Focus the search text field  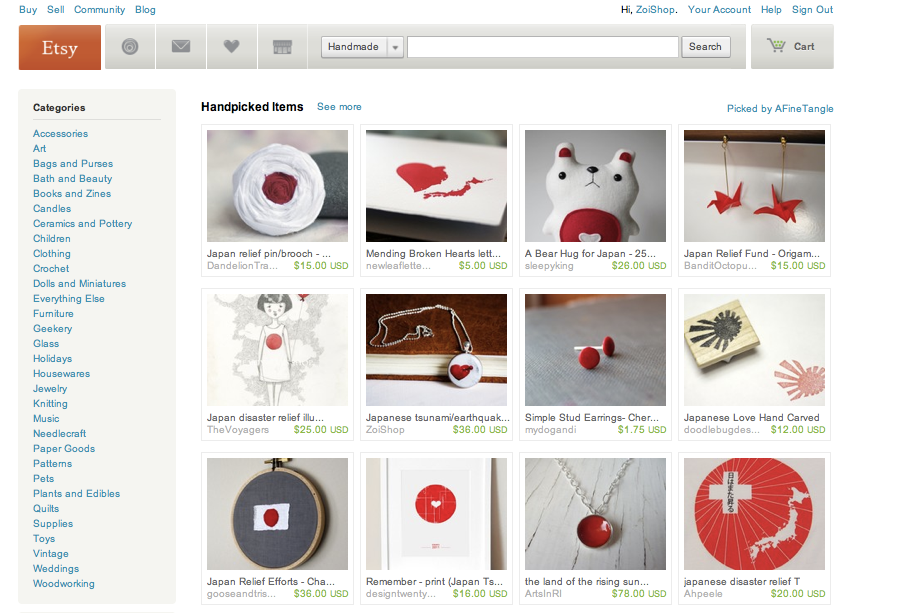pyautogui.click(x=543, y=47)
